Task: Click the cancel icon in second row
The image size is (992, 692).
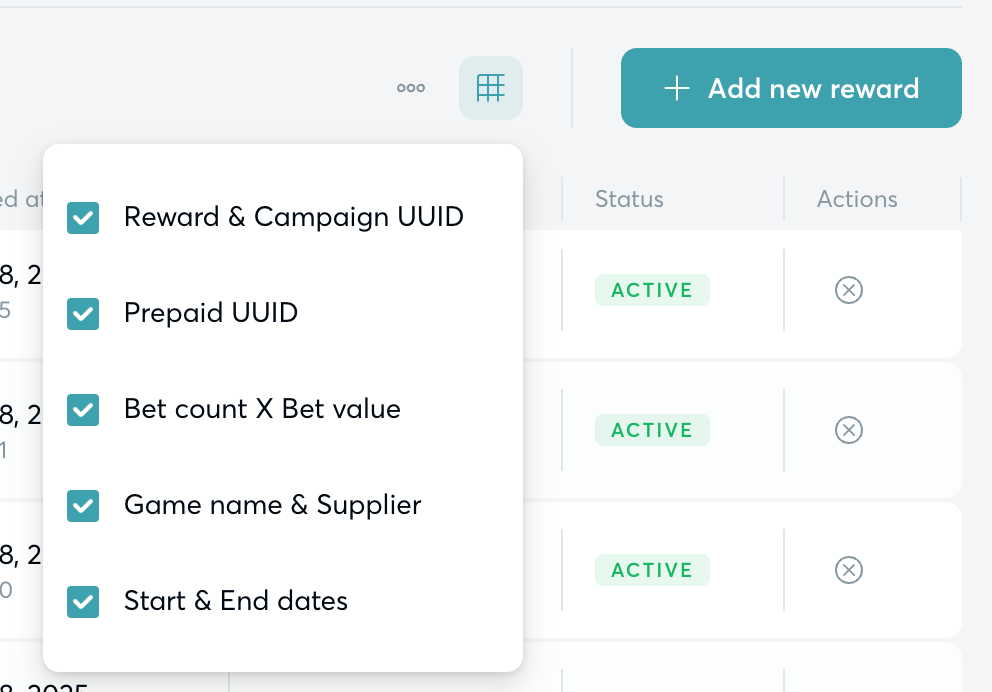Action: 848,430
